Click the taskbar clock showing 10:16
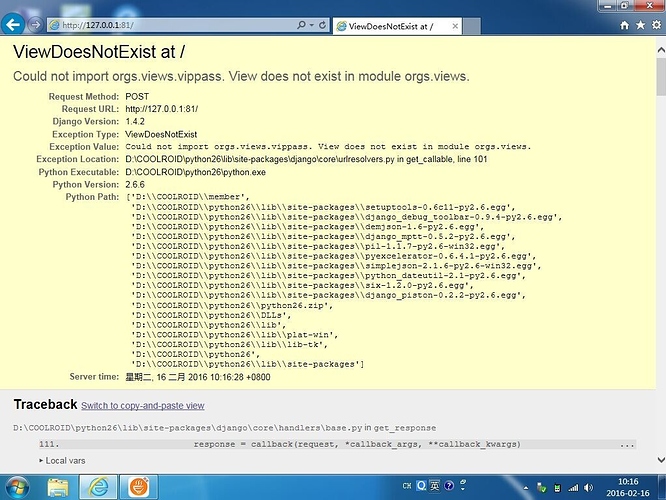The width and height of the screenshot is (666, 500). coord(628,487)
